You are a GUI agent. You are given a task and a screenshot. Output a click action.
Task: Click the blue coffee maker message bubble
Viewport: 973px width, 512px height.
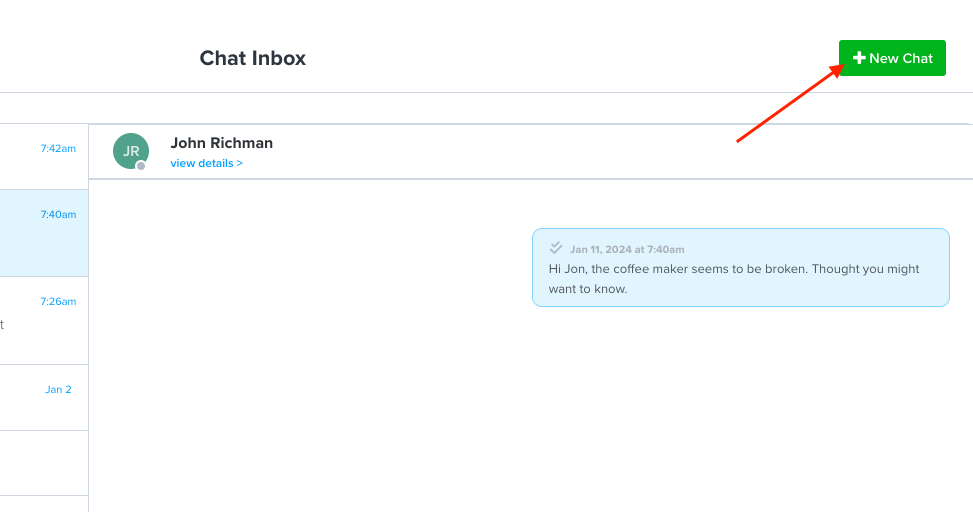tap(741, 267)
